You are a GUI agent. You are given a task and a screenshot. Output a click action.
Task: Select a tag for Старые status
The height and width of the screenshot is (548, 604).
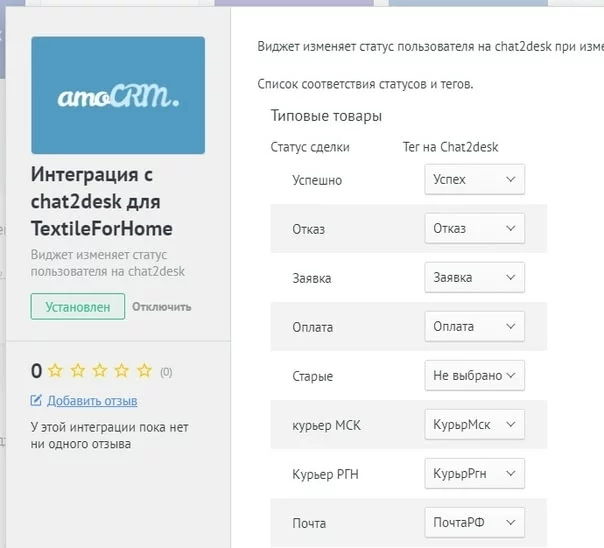(x=474, y=376)
